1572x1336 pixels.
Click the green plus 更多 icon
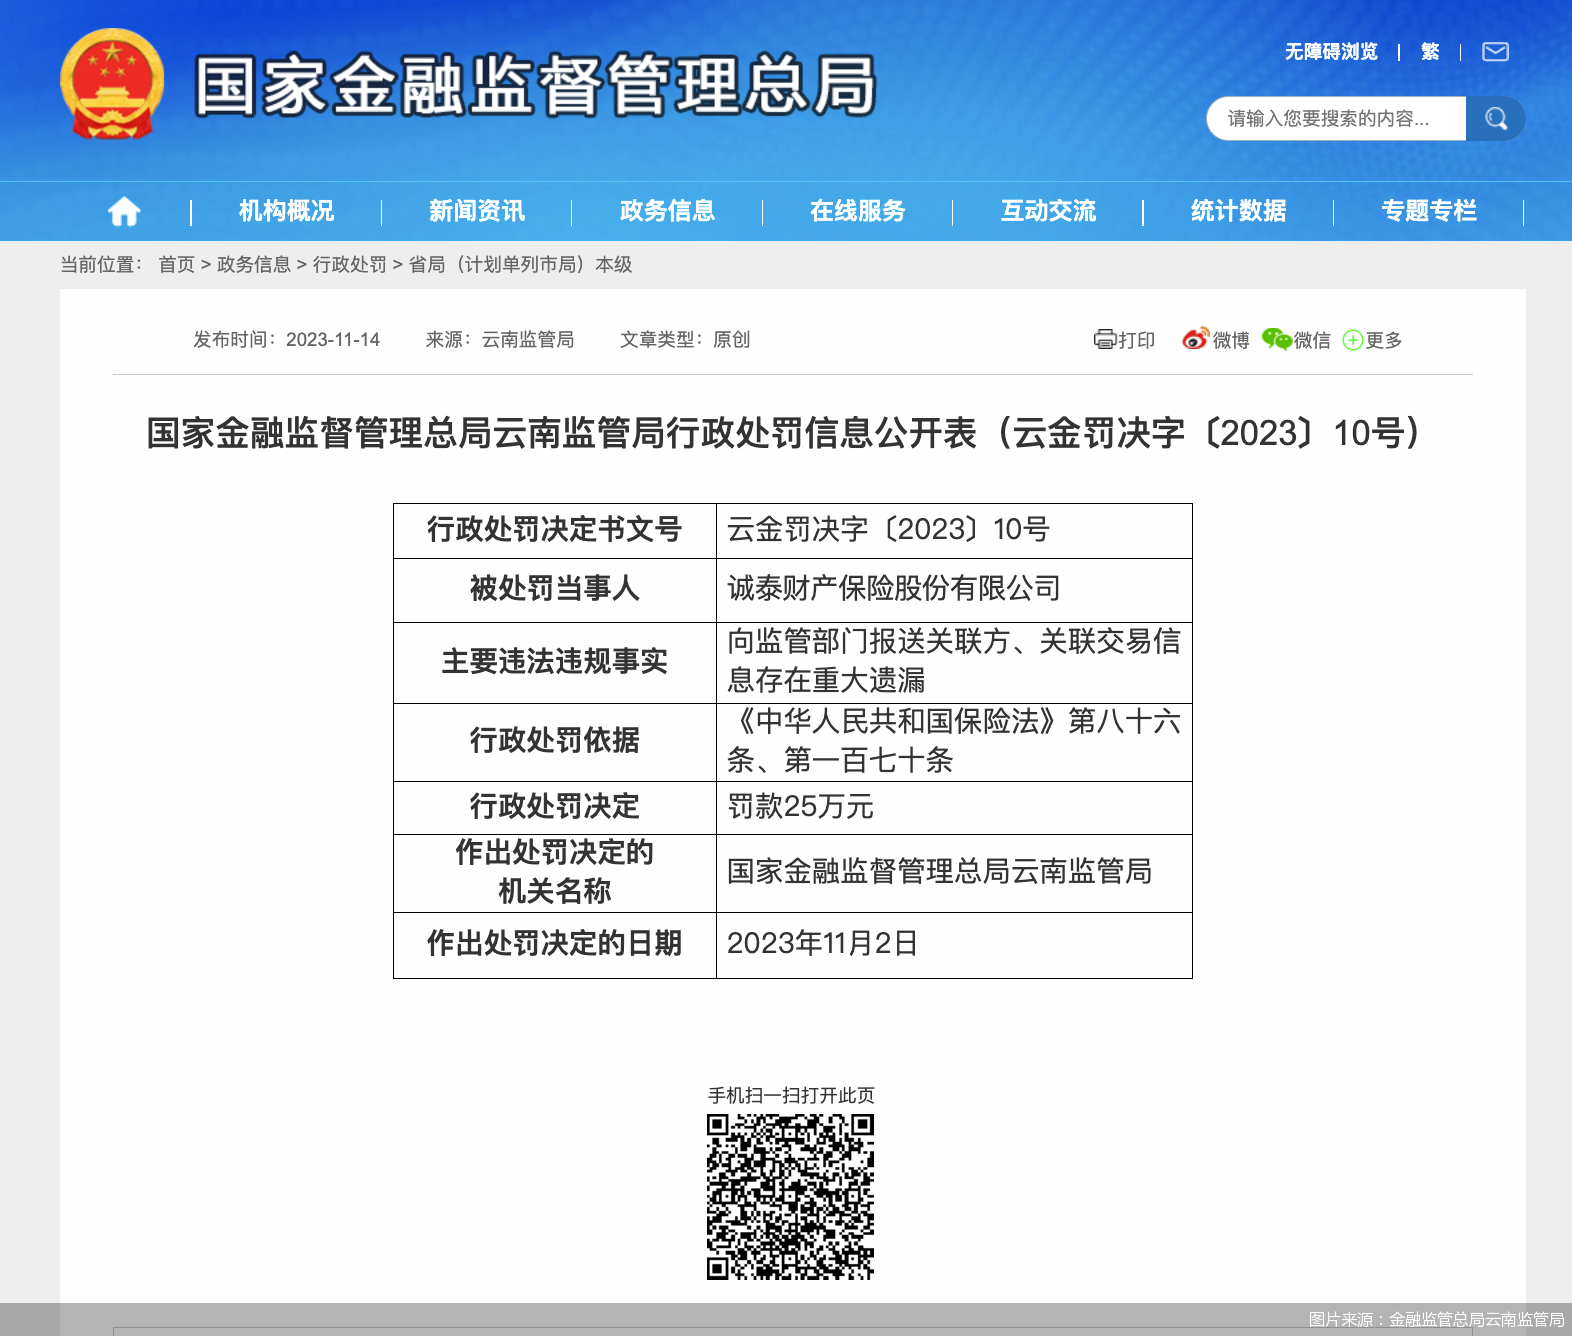pos(1352,341)
